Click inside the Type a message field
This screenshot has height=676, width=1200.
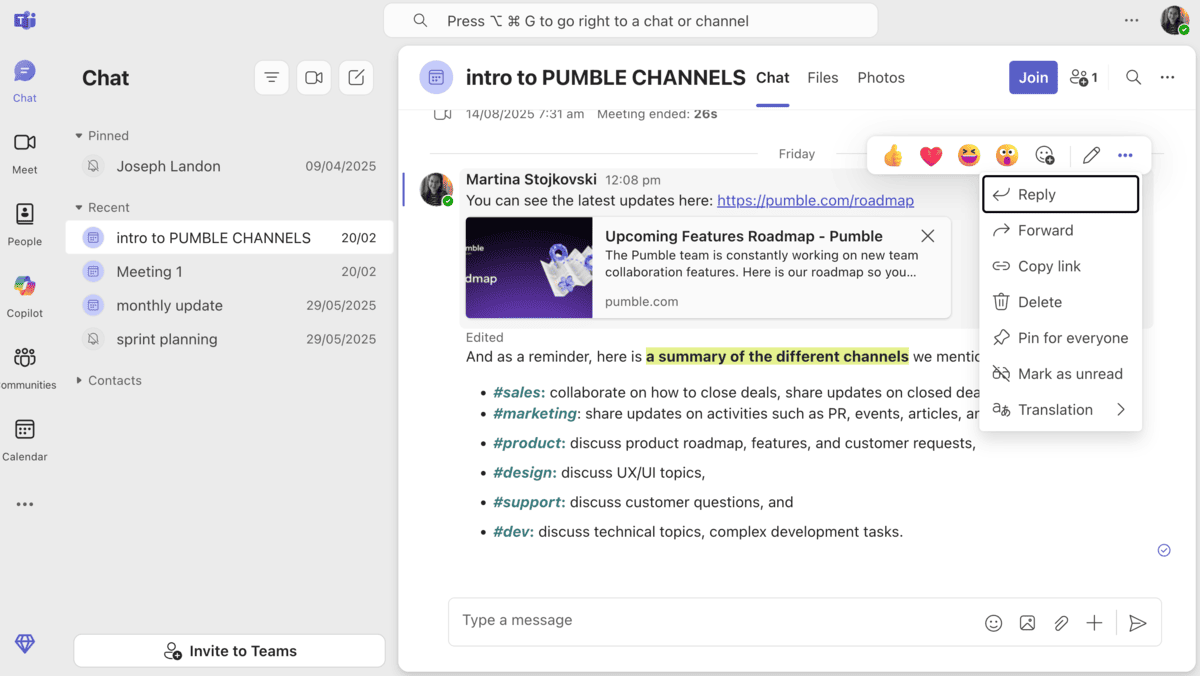700,622
